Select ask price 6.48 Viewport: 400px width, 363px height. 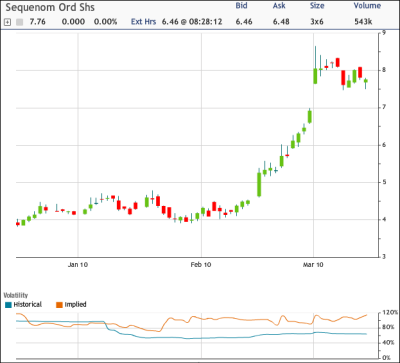pos(281,22)
